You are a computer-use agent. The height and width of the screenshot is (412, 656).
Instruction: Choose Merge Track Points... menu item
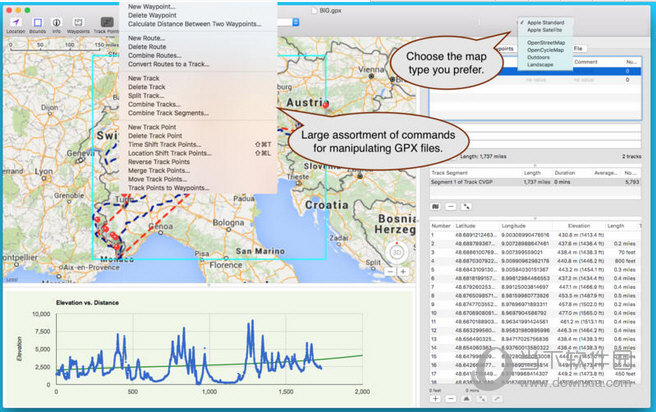click(159, 171)
